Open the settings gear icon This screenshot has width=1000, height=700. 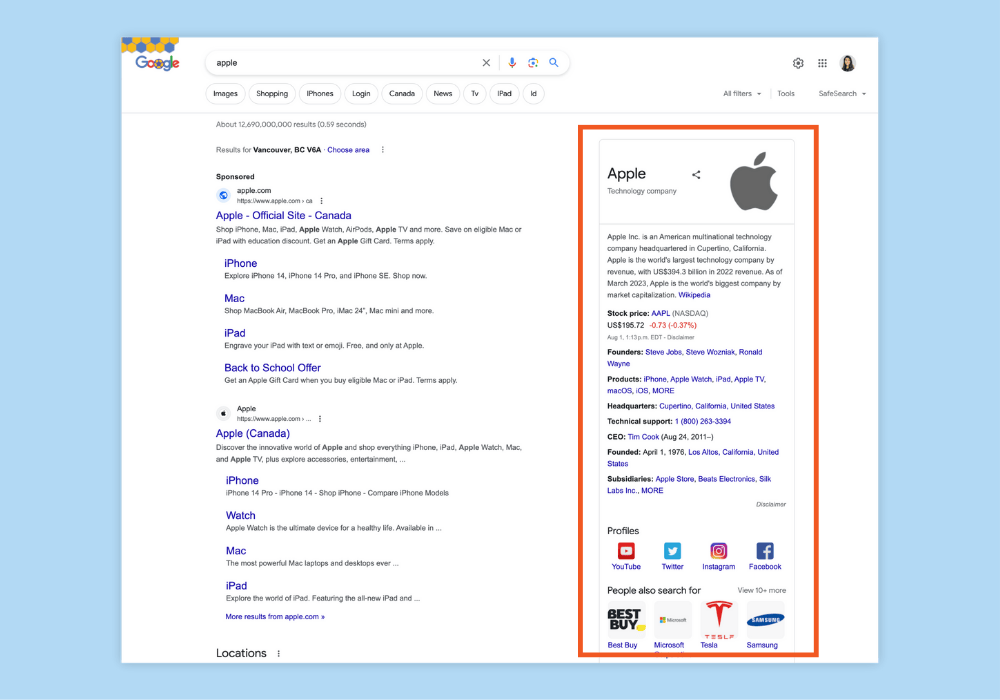pyautogui.click(x=798, y=63)
